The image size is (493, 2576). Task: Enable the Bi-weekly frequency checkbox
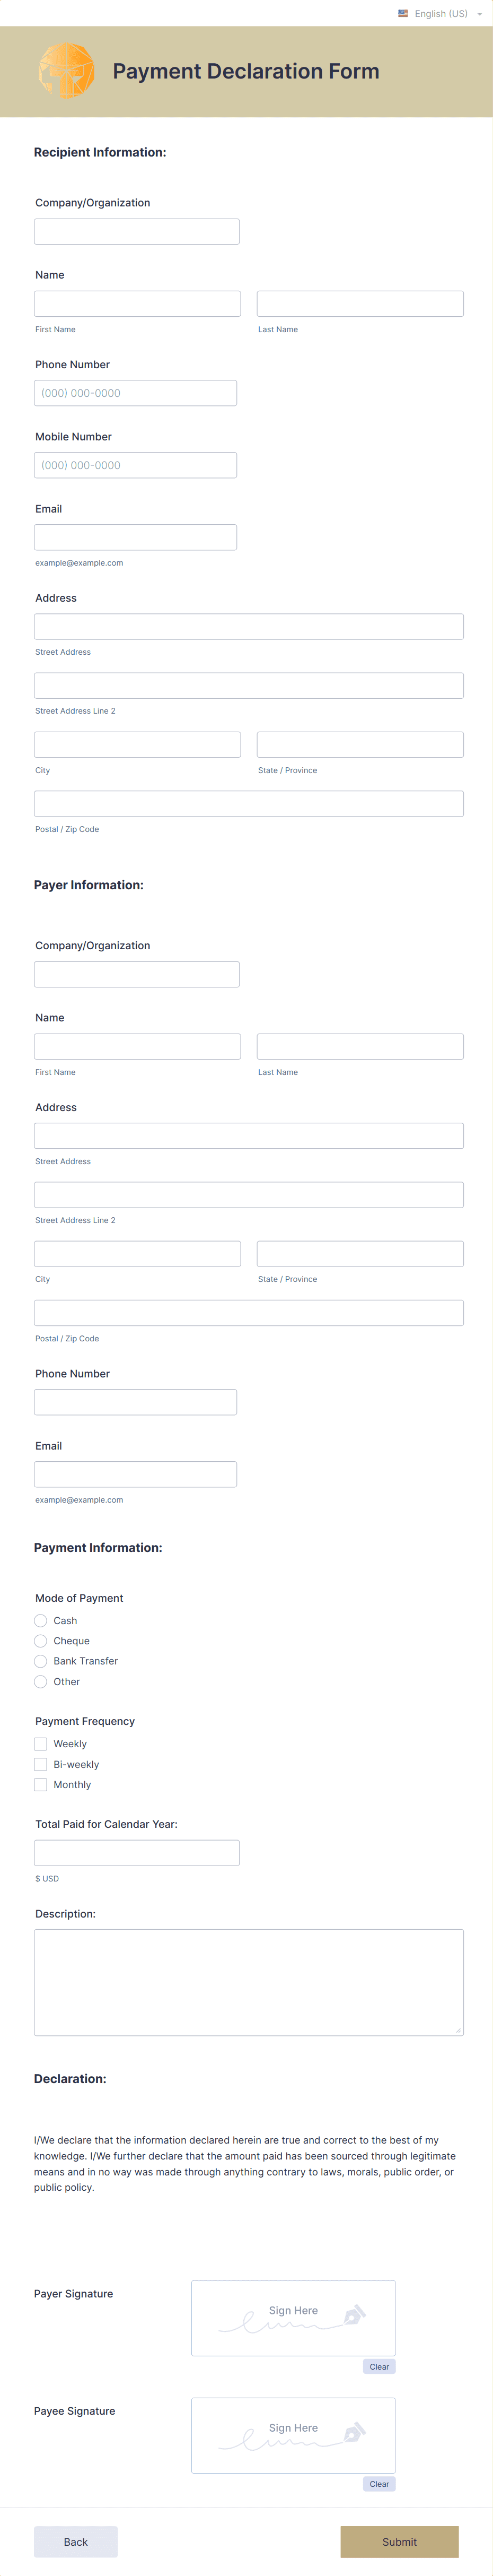click(x=40, y=1764)
